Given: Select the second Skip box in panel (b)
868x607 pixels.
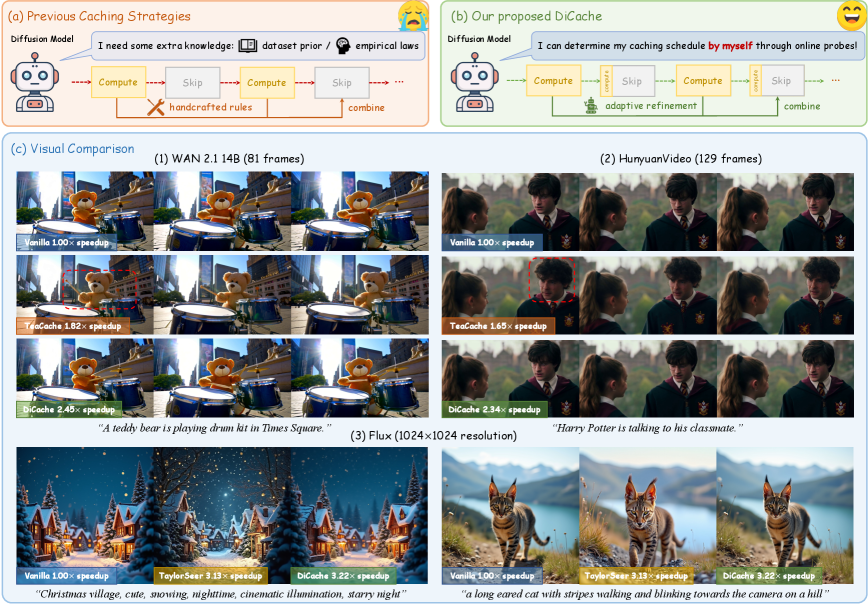Looking at the screenshot, I should click(783, 81).
